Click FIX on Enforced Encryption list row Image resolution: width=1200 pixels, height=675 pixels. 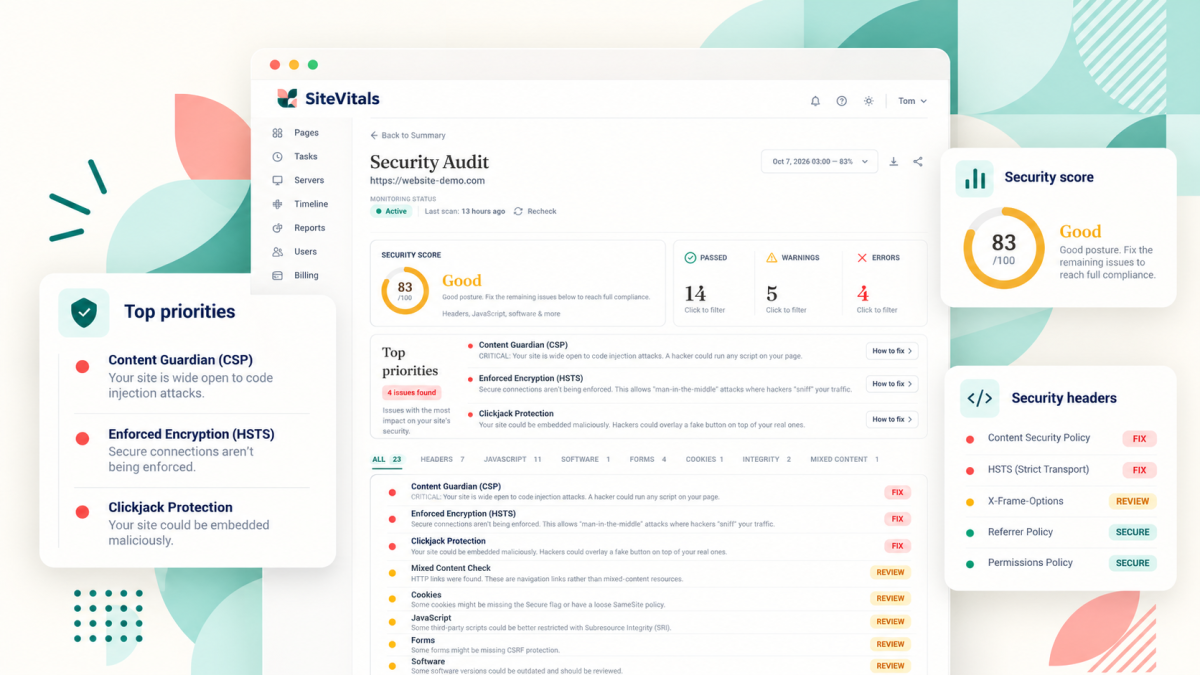[897, 519]
